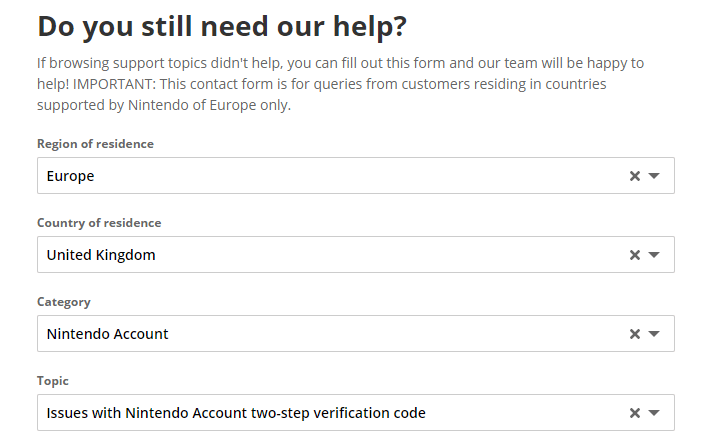
Task: Click the Topic field label
Action: [54, 381]
